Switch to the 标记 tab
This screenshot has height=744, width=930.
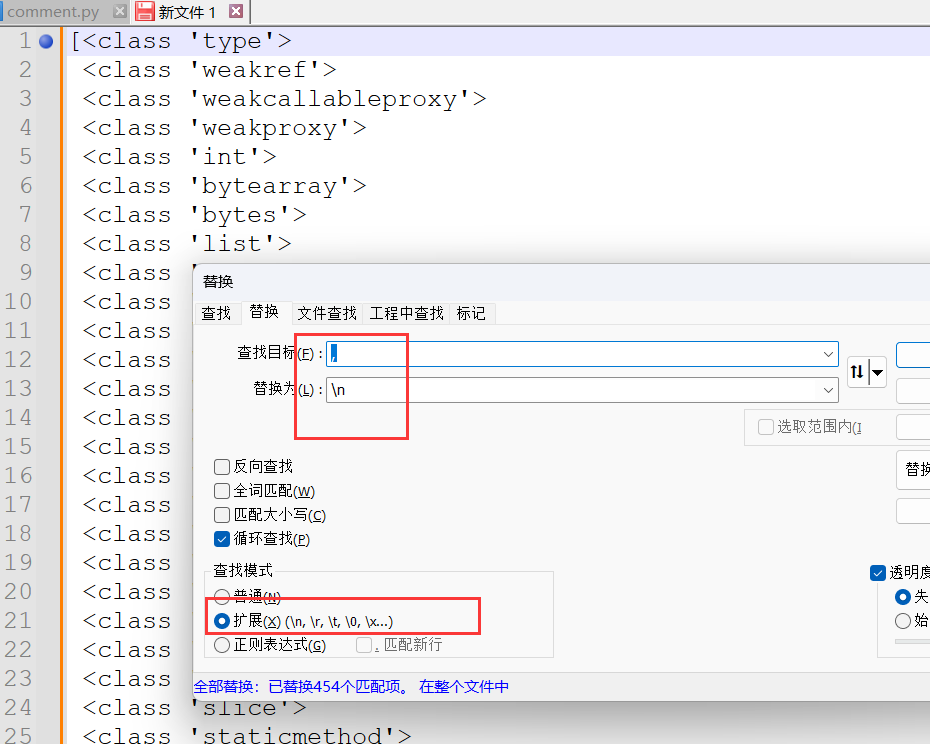[471, 313]
